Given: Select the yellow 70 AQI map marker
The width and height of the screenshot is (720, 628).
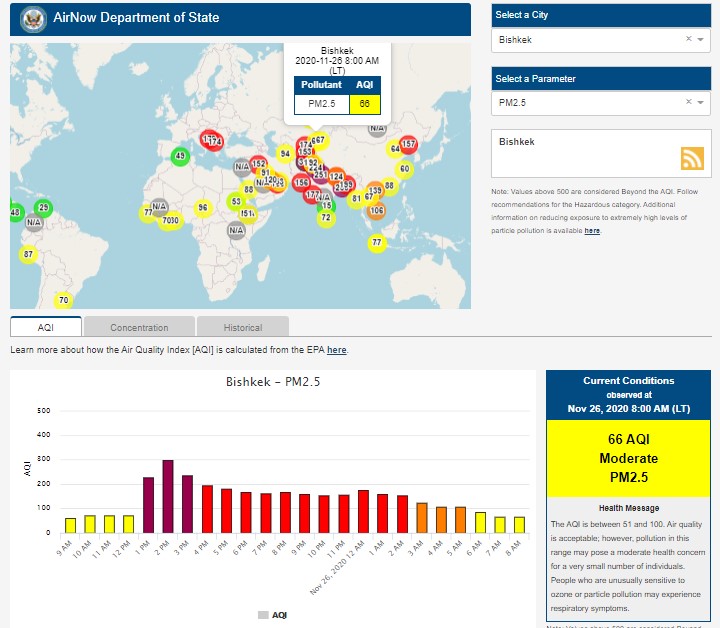Looking at the screenshot, I should (63, 300).
